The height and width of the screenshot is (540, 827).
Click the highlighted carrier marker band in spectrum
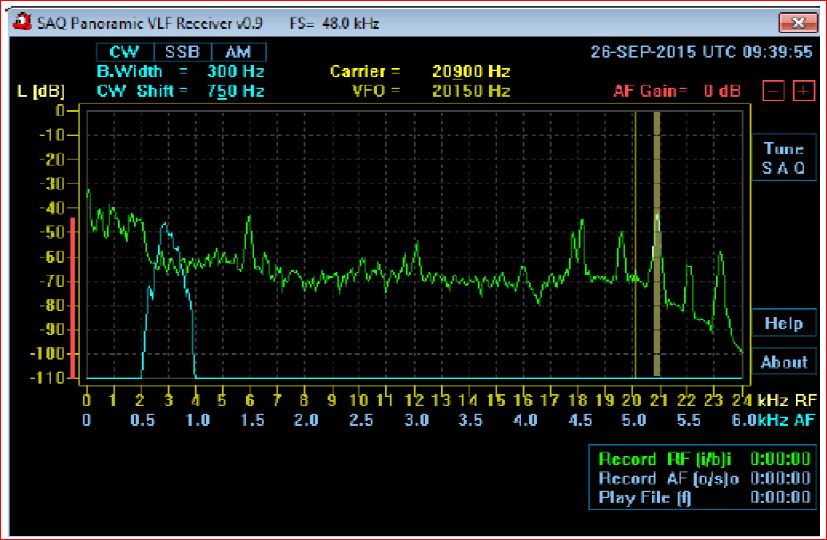click(657, 244)
